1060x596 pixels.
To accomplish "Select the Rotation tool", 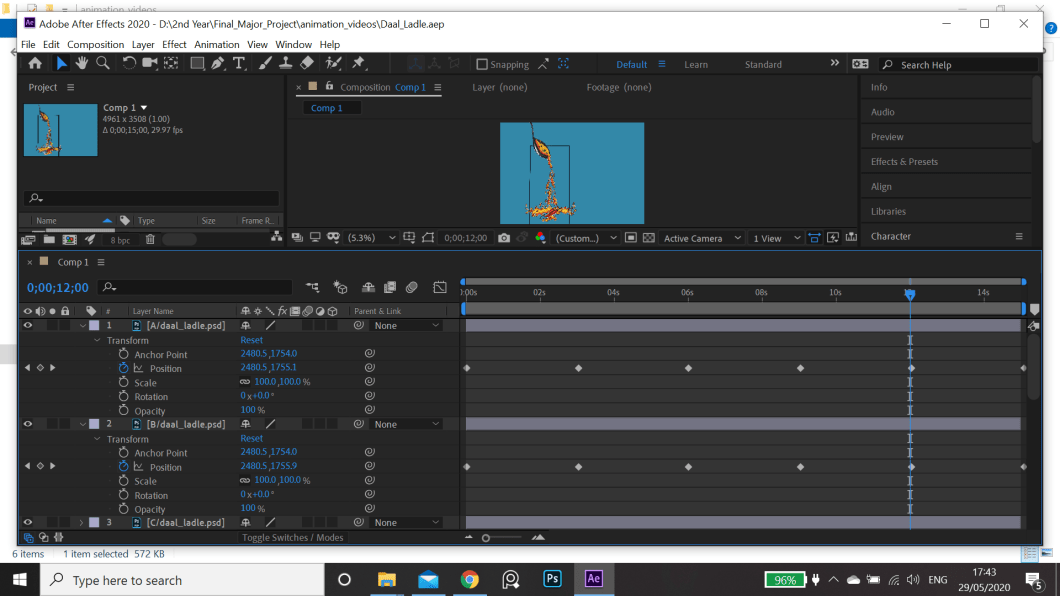I will tap(128, 64).
